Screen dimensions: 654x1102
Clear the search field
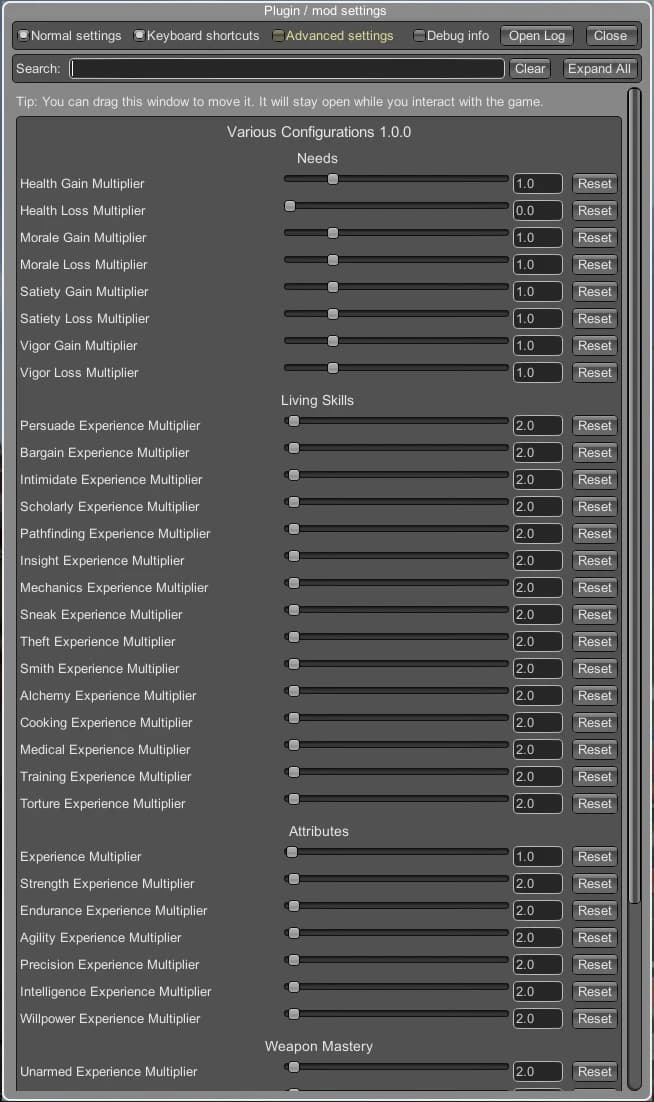pos(530,69)
